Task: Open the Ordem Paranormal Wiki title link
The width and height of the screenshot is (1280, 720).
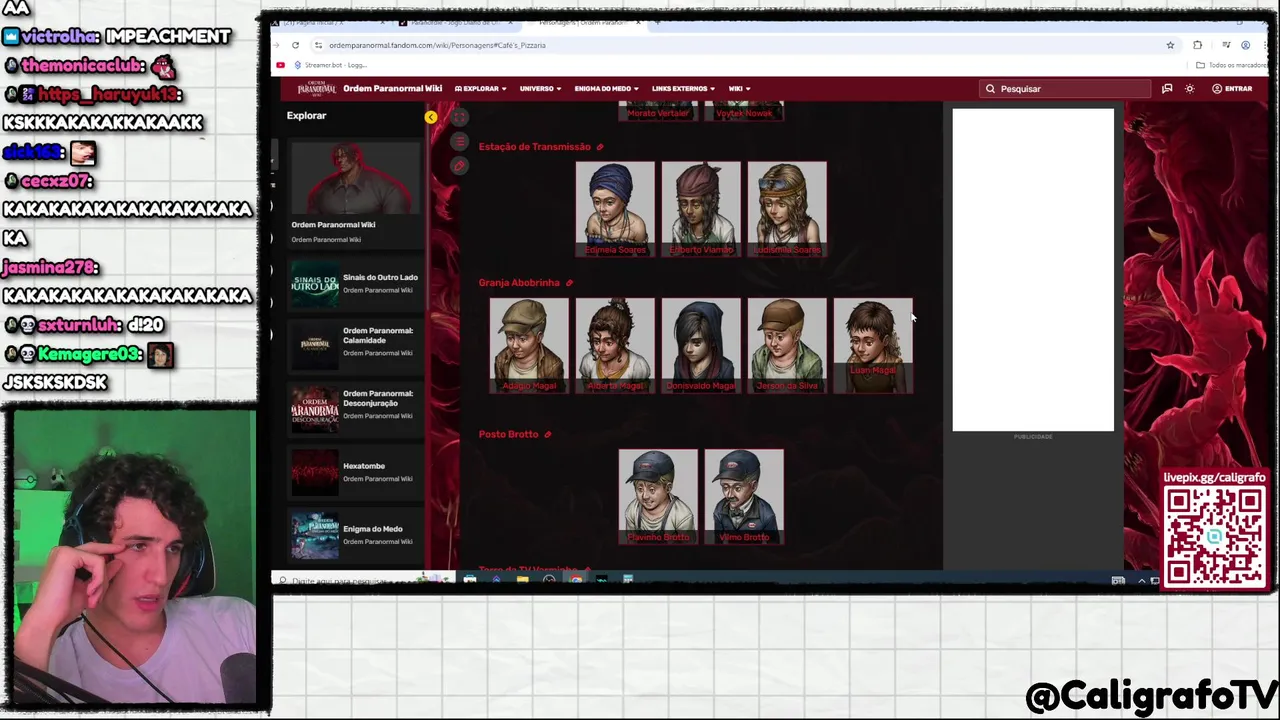Action: pos(392,88)
